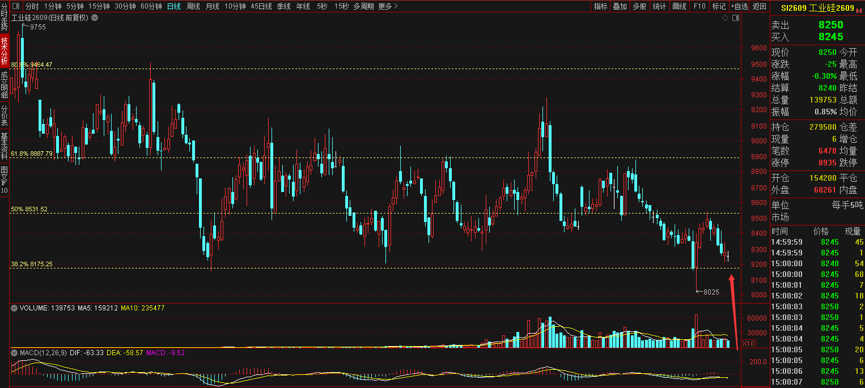Viewport: 865px width, 388px height.
Task: Select the 60分钟 period
Action: click(x=151, y=6)
